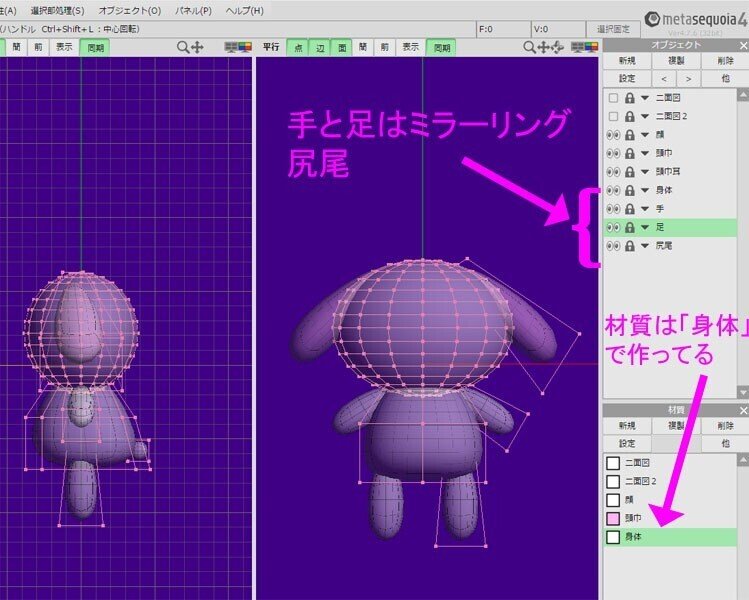Click the gray monitor layout icon in the right viewport
Screen dimensions: 749x600
coord(577,47)
